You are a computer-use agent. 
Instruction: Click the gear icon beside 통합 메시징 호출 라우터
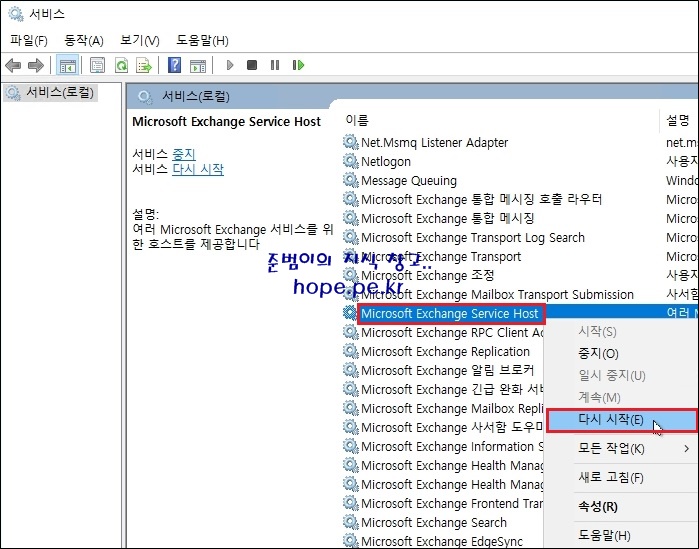(350, 199)
